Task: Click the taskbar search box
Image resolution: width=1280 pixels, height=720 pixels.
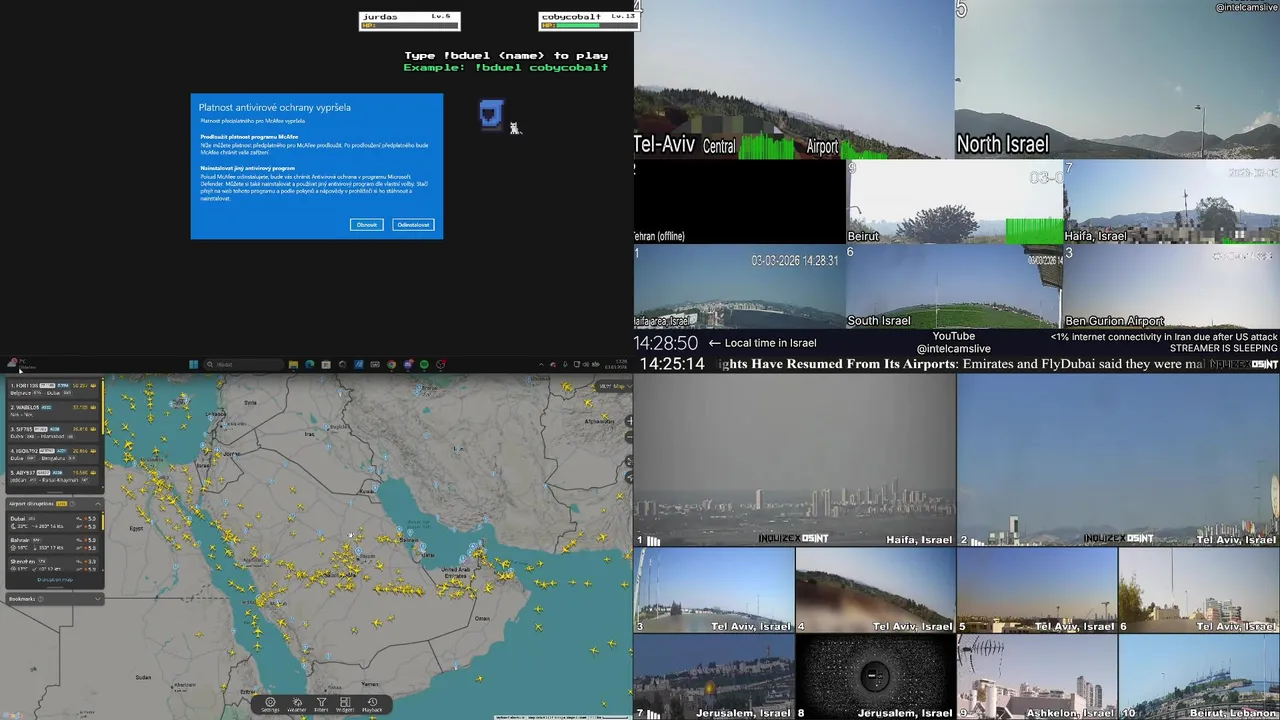Action: pos(244,365)
